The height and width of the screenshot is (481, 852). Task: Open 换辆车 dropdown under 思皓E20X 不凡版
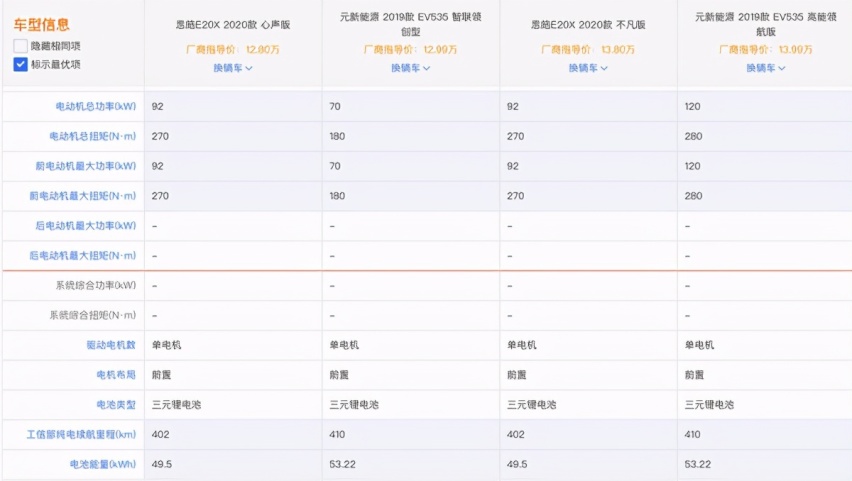click(588, 68)
